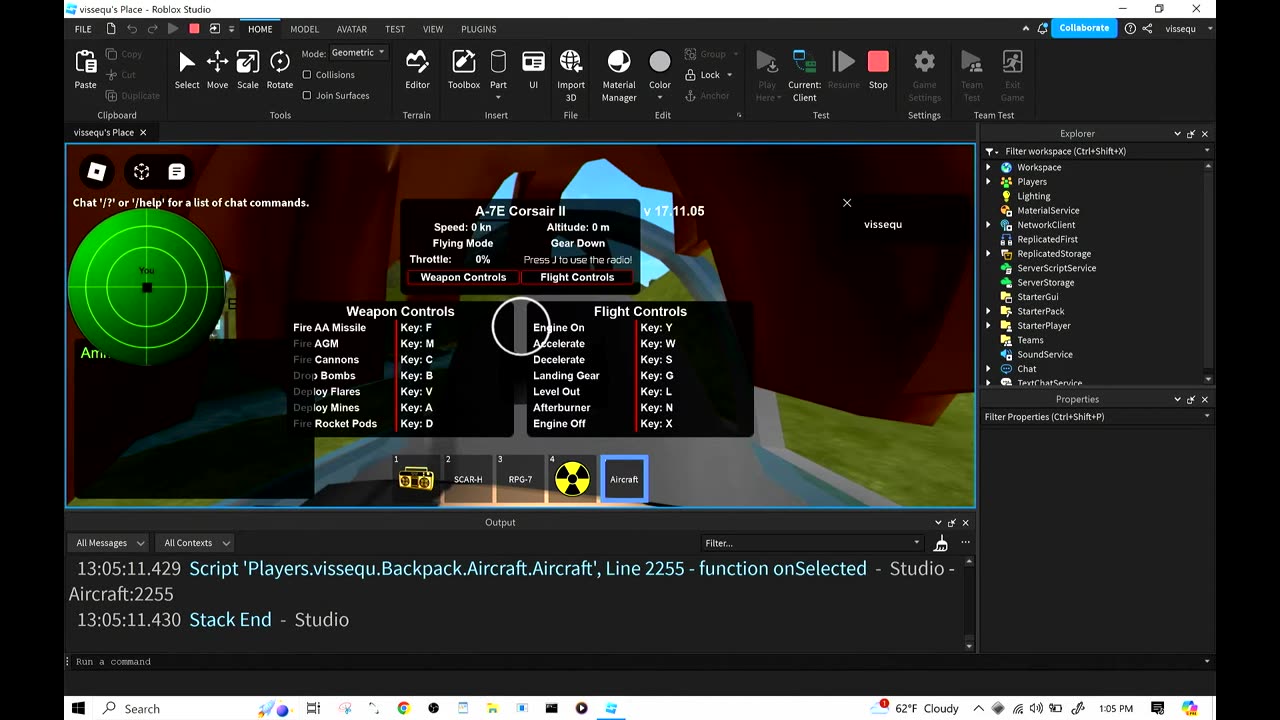Open the FILE menu
The width and height of the screenshot is (1280, 720).
83,29
